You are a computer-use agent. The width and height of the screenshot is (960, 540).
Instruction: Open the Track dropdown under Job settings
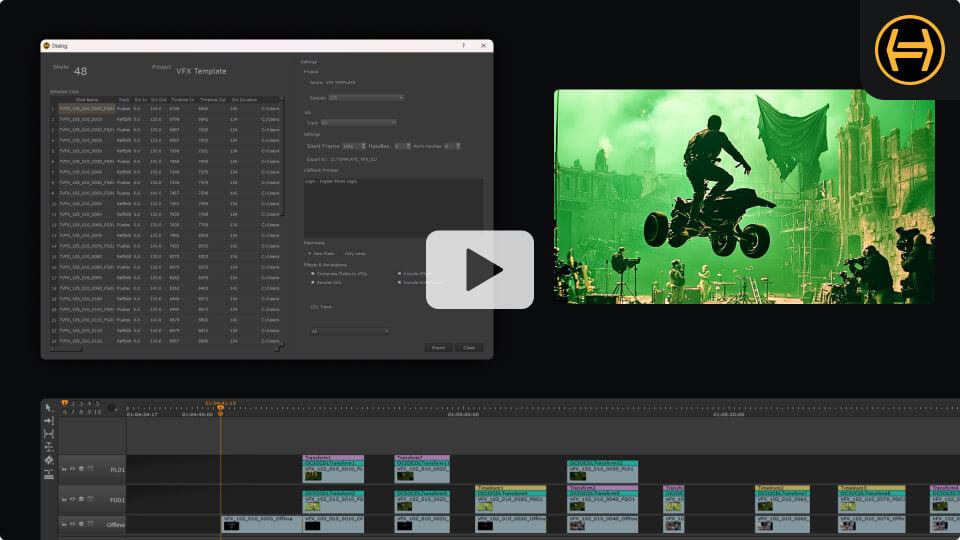(358, 122)
